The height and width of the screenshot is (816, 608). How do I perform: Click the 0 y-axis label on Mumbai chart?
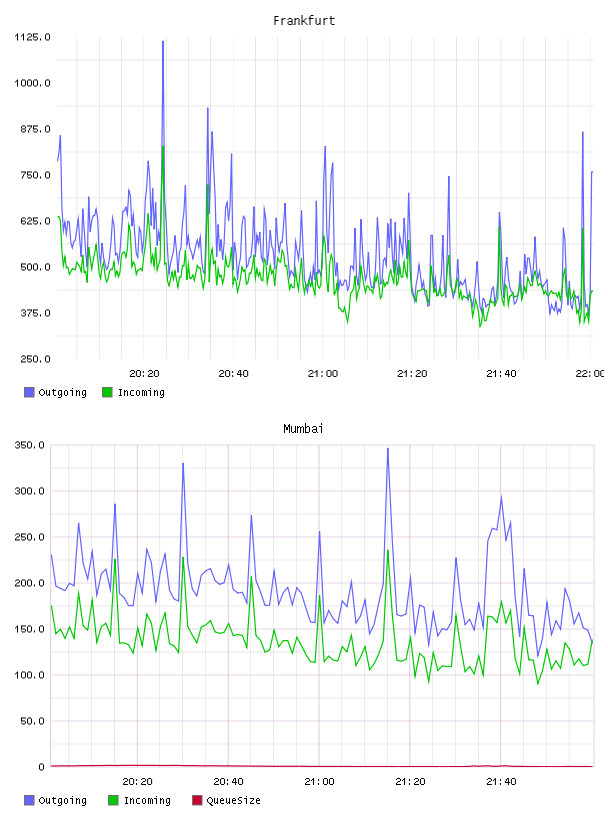42,767
